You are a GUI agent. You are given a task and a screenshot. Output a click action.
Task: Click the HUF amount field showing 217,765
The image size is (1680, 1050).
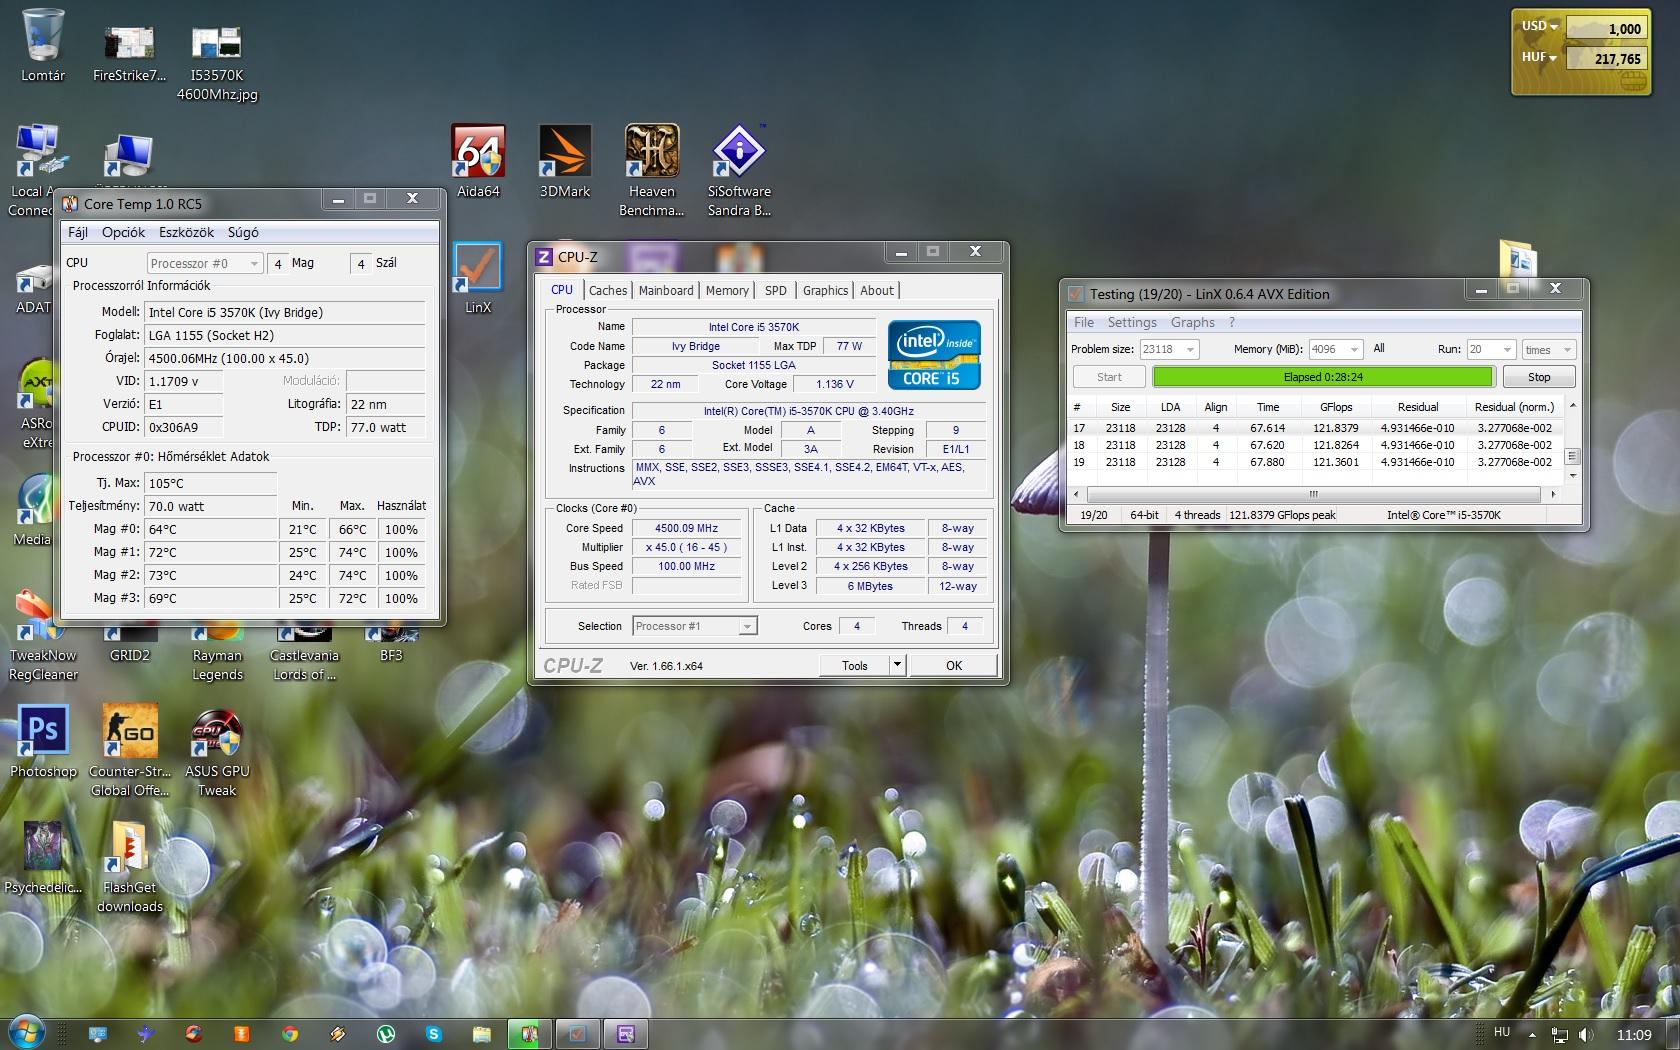(x=1605, y=59)
